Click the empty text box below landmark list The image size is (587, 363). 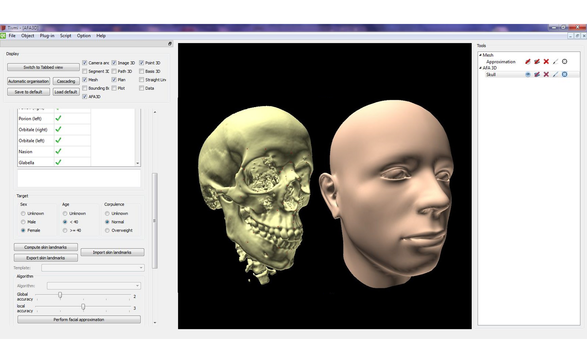(x=79, y=179)
